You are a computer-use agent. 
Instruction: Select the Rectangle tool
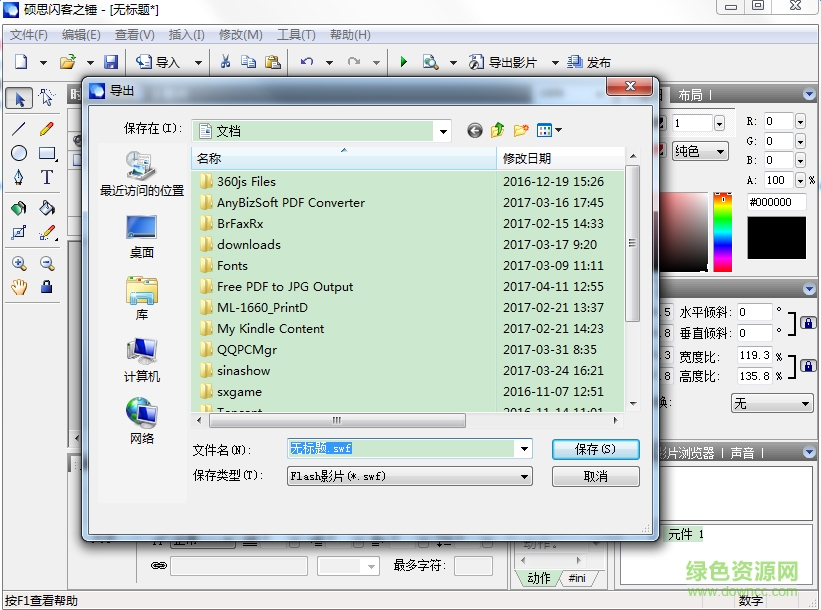click(46, 153)
